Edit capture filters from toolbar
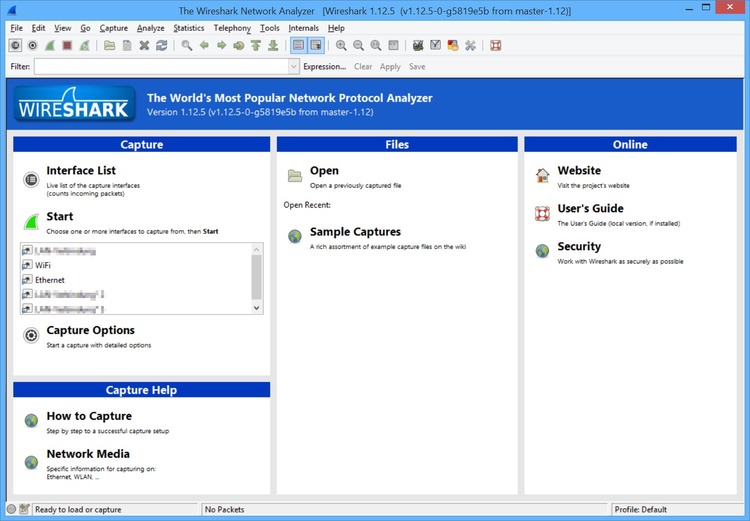The height and width of the screenshot is (521, 750). (x=418, y=45)
